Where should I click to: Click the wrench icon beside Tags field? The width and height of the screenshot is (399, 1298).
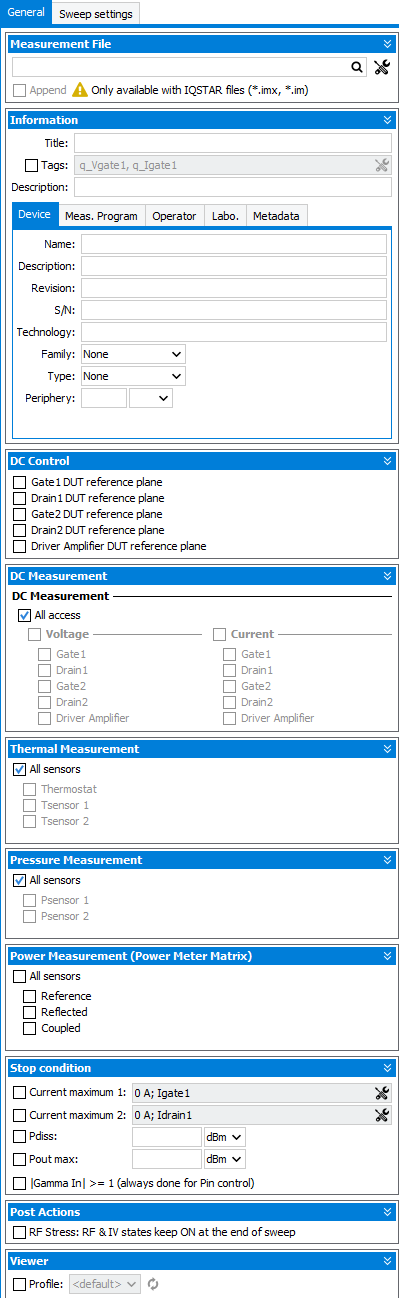point(381,165)
